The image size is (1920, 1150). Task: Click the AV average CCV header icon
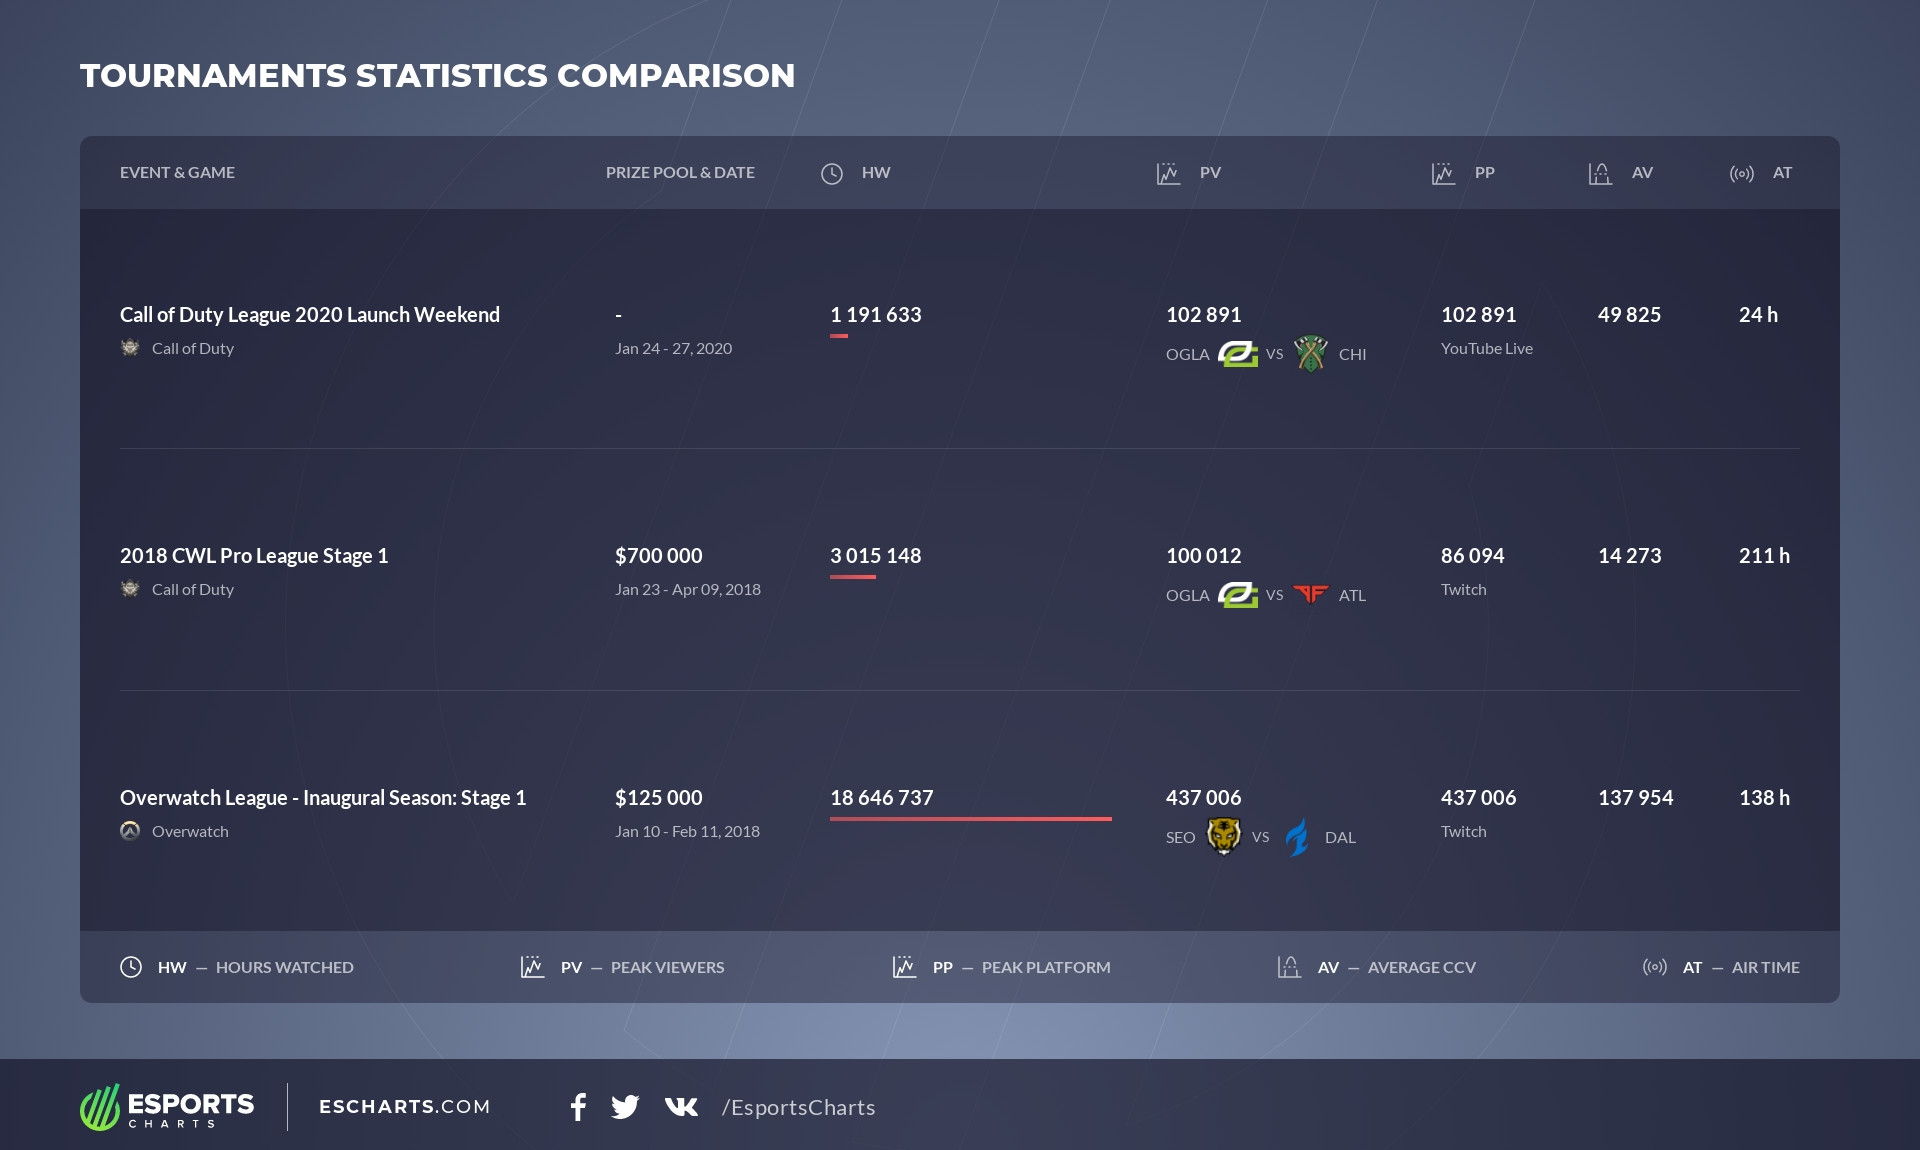click(1600, 174)
